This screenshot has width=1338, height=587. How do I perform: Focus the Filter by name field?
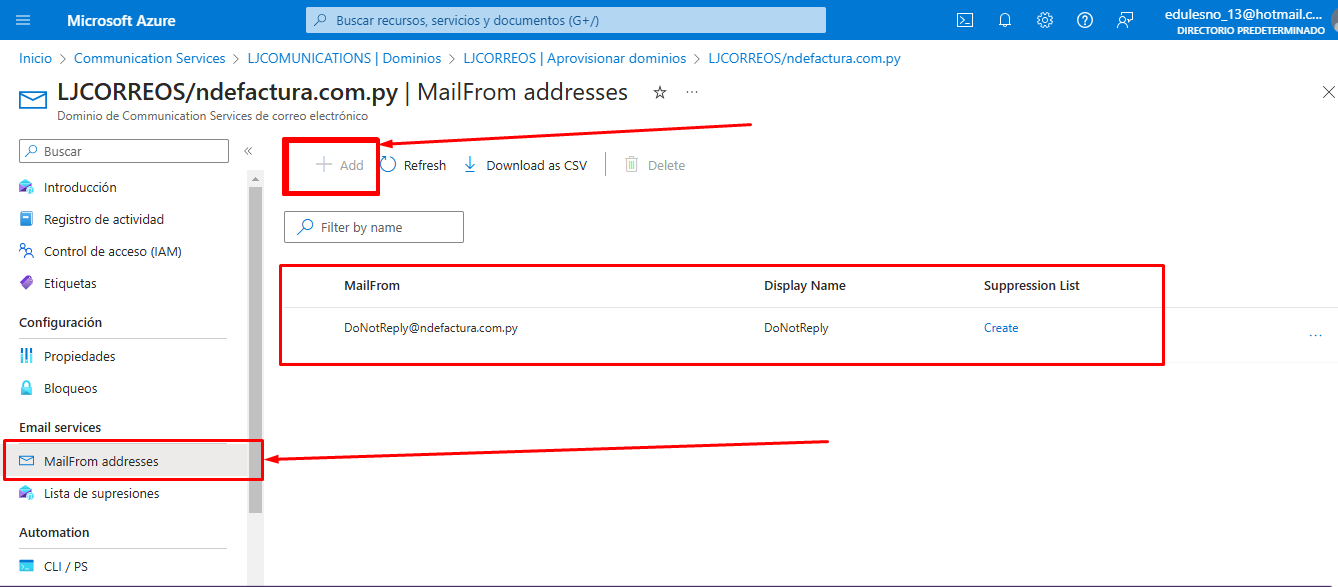[374, 227]
